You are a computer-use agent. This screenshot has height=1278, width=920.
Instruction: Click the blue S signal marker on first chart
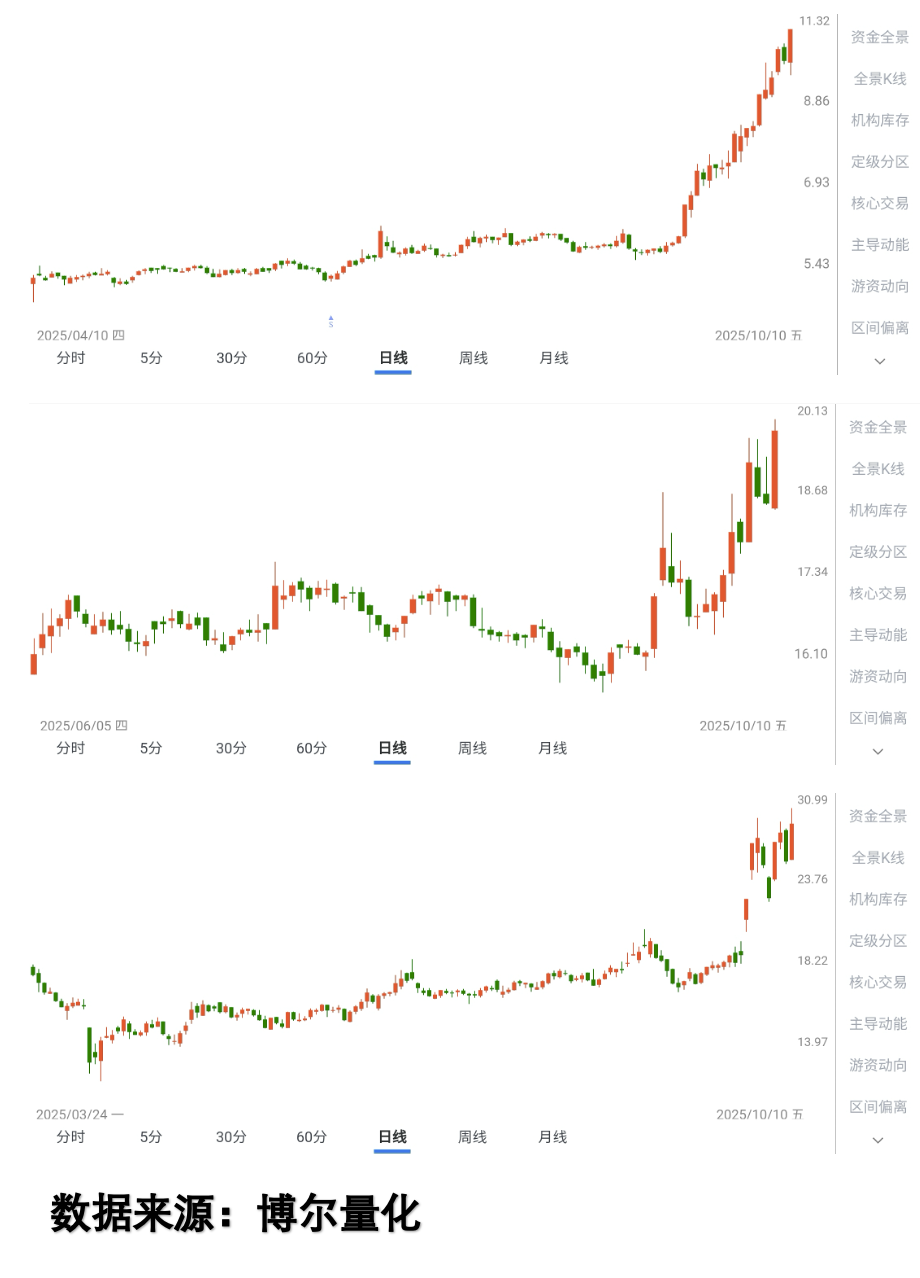pos(330,318)
